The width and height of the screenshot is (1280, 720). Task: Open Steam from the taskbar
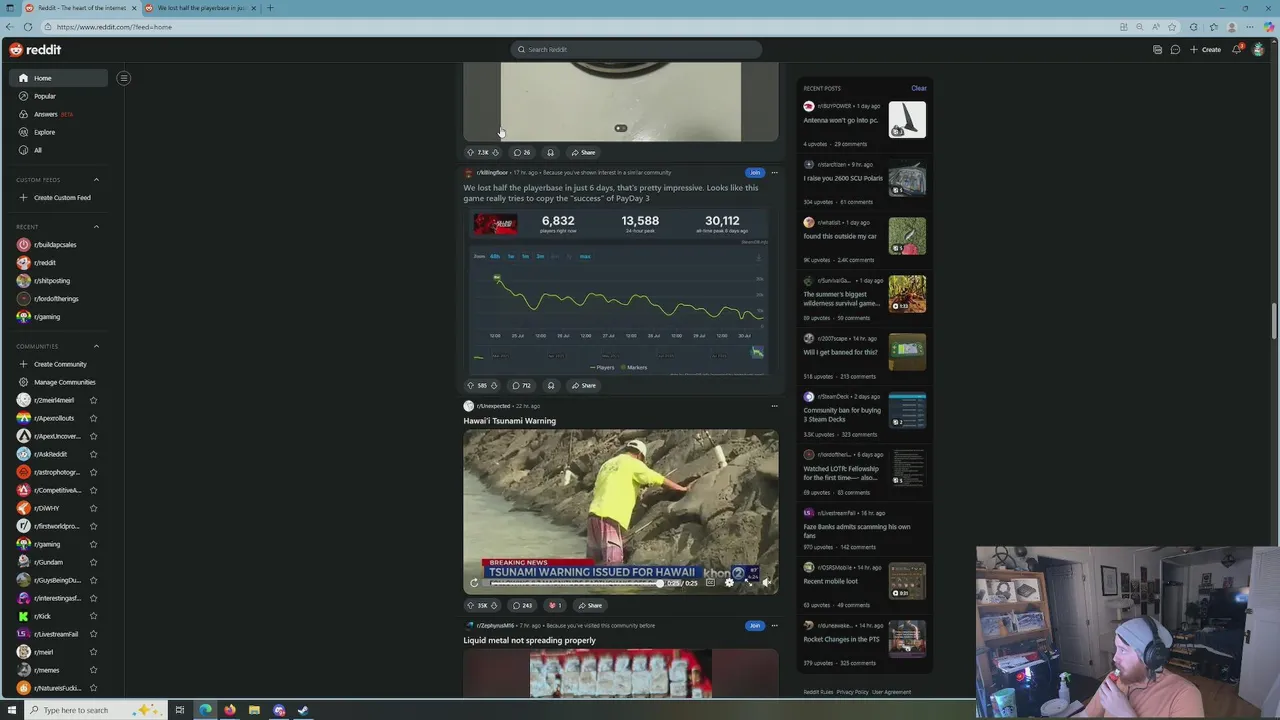point(303,710)
